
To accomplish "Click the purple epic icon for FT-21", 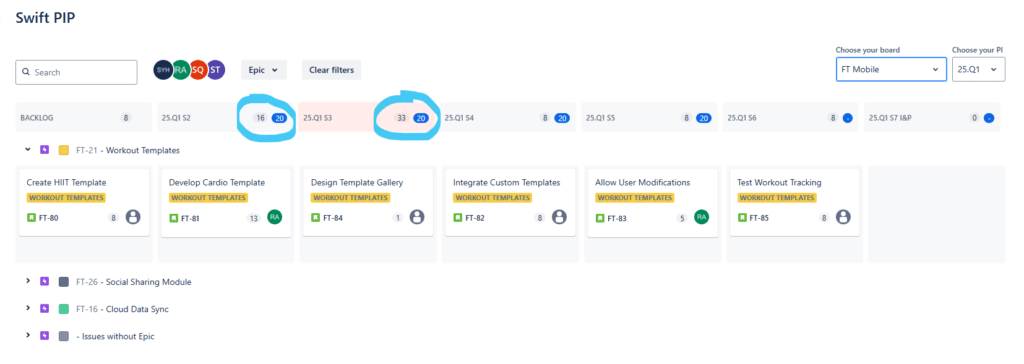I will click(x=44, y=150).
